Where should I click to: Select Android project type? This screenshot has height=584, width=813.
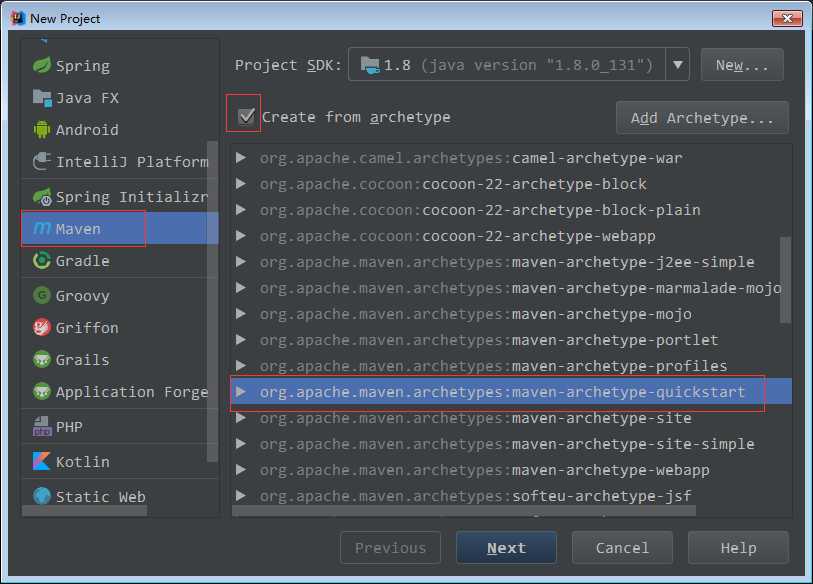tap(114, 130)
